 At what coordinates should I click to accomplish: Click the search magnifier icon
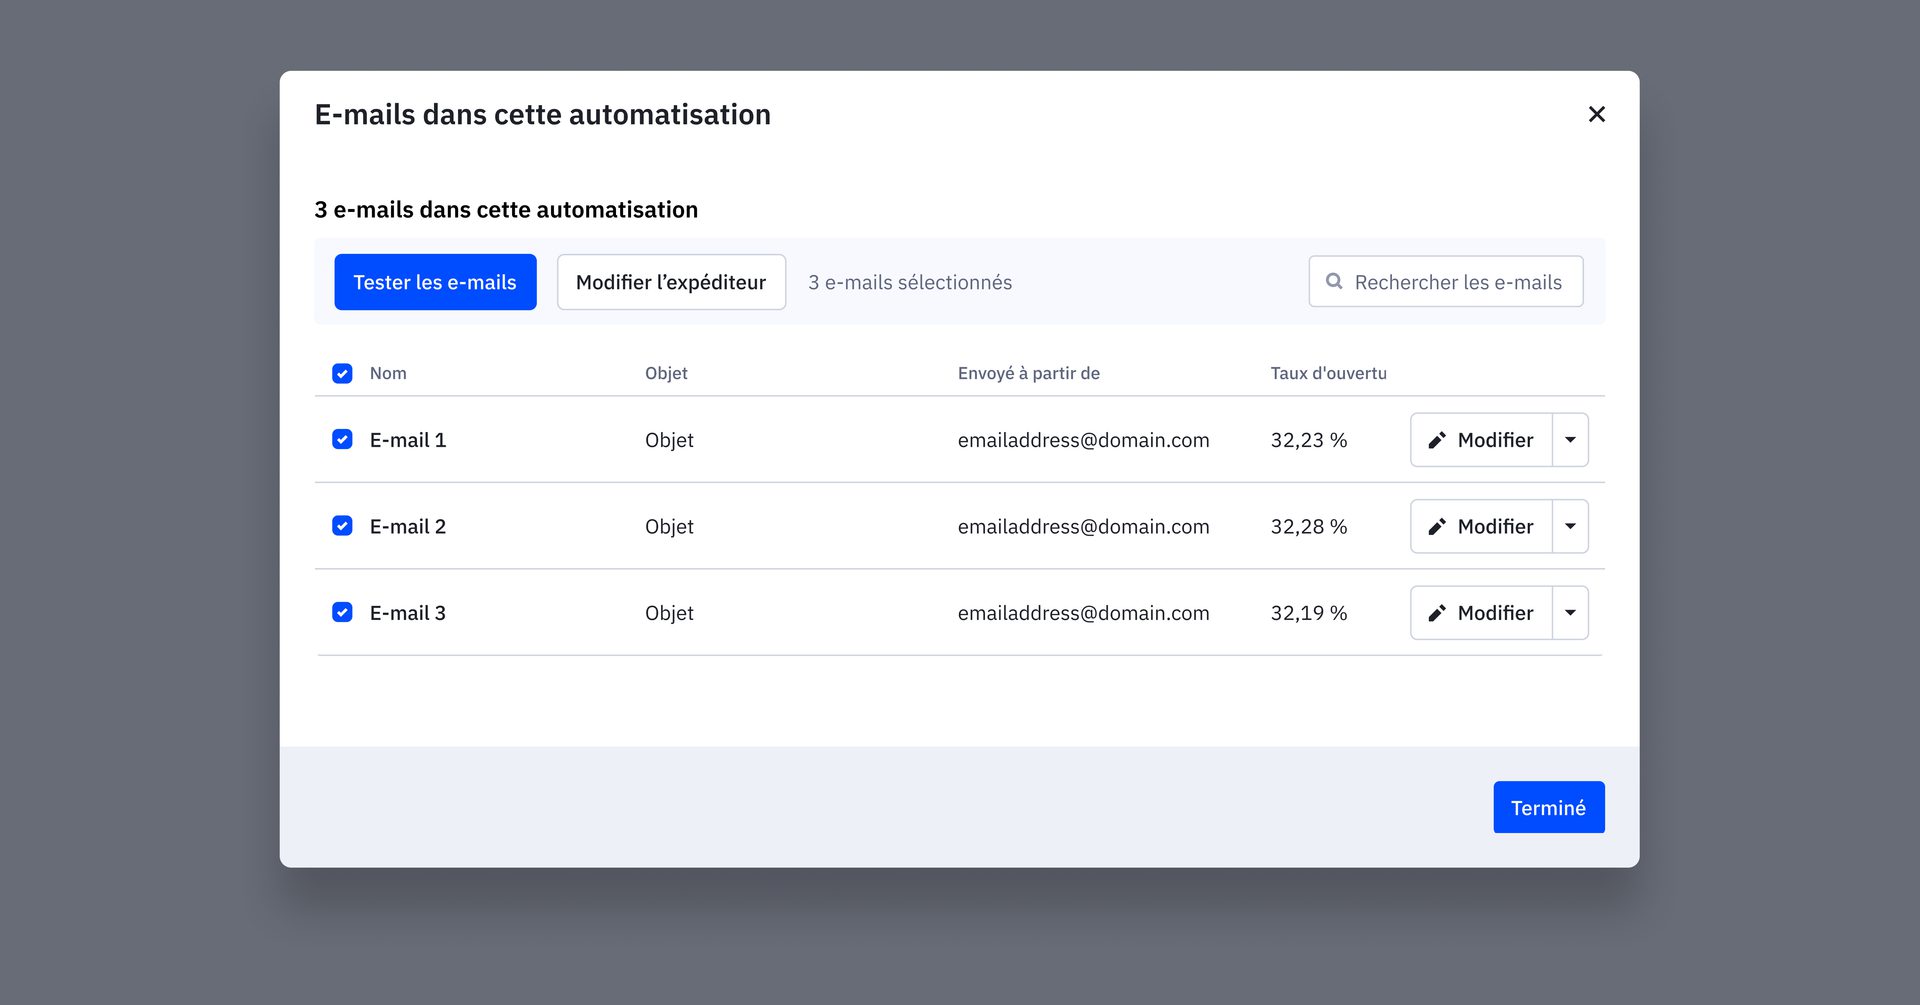pos(1334,282)
